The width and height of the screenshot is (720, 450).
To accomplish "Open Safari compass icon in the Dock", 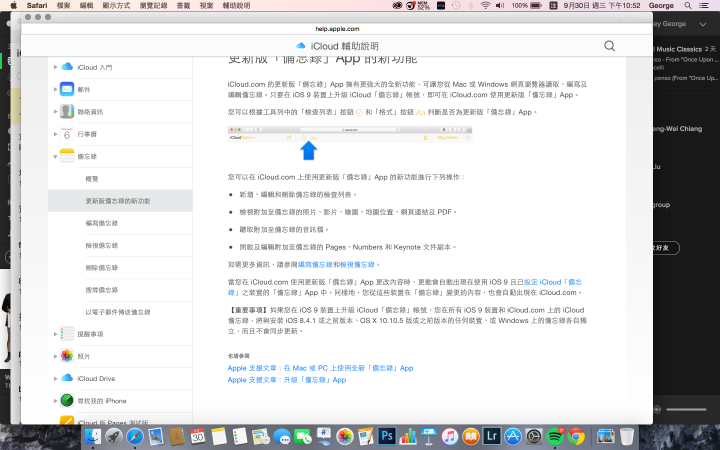I will tap(135, 436).
